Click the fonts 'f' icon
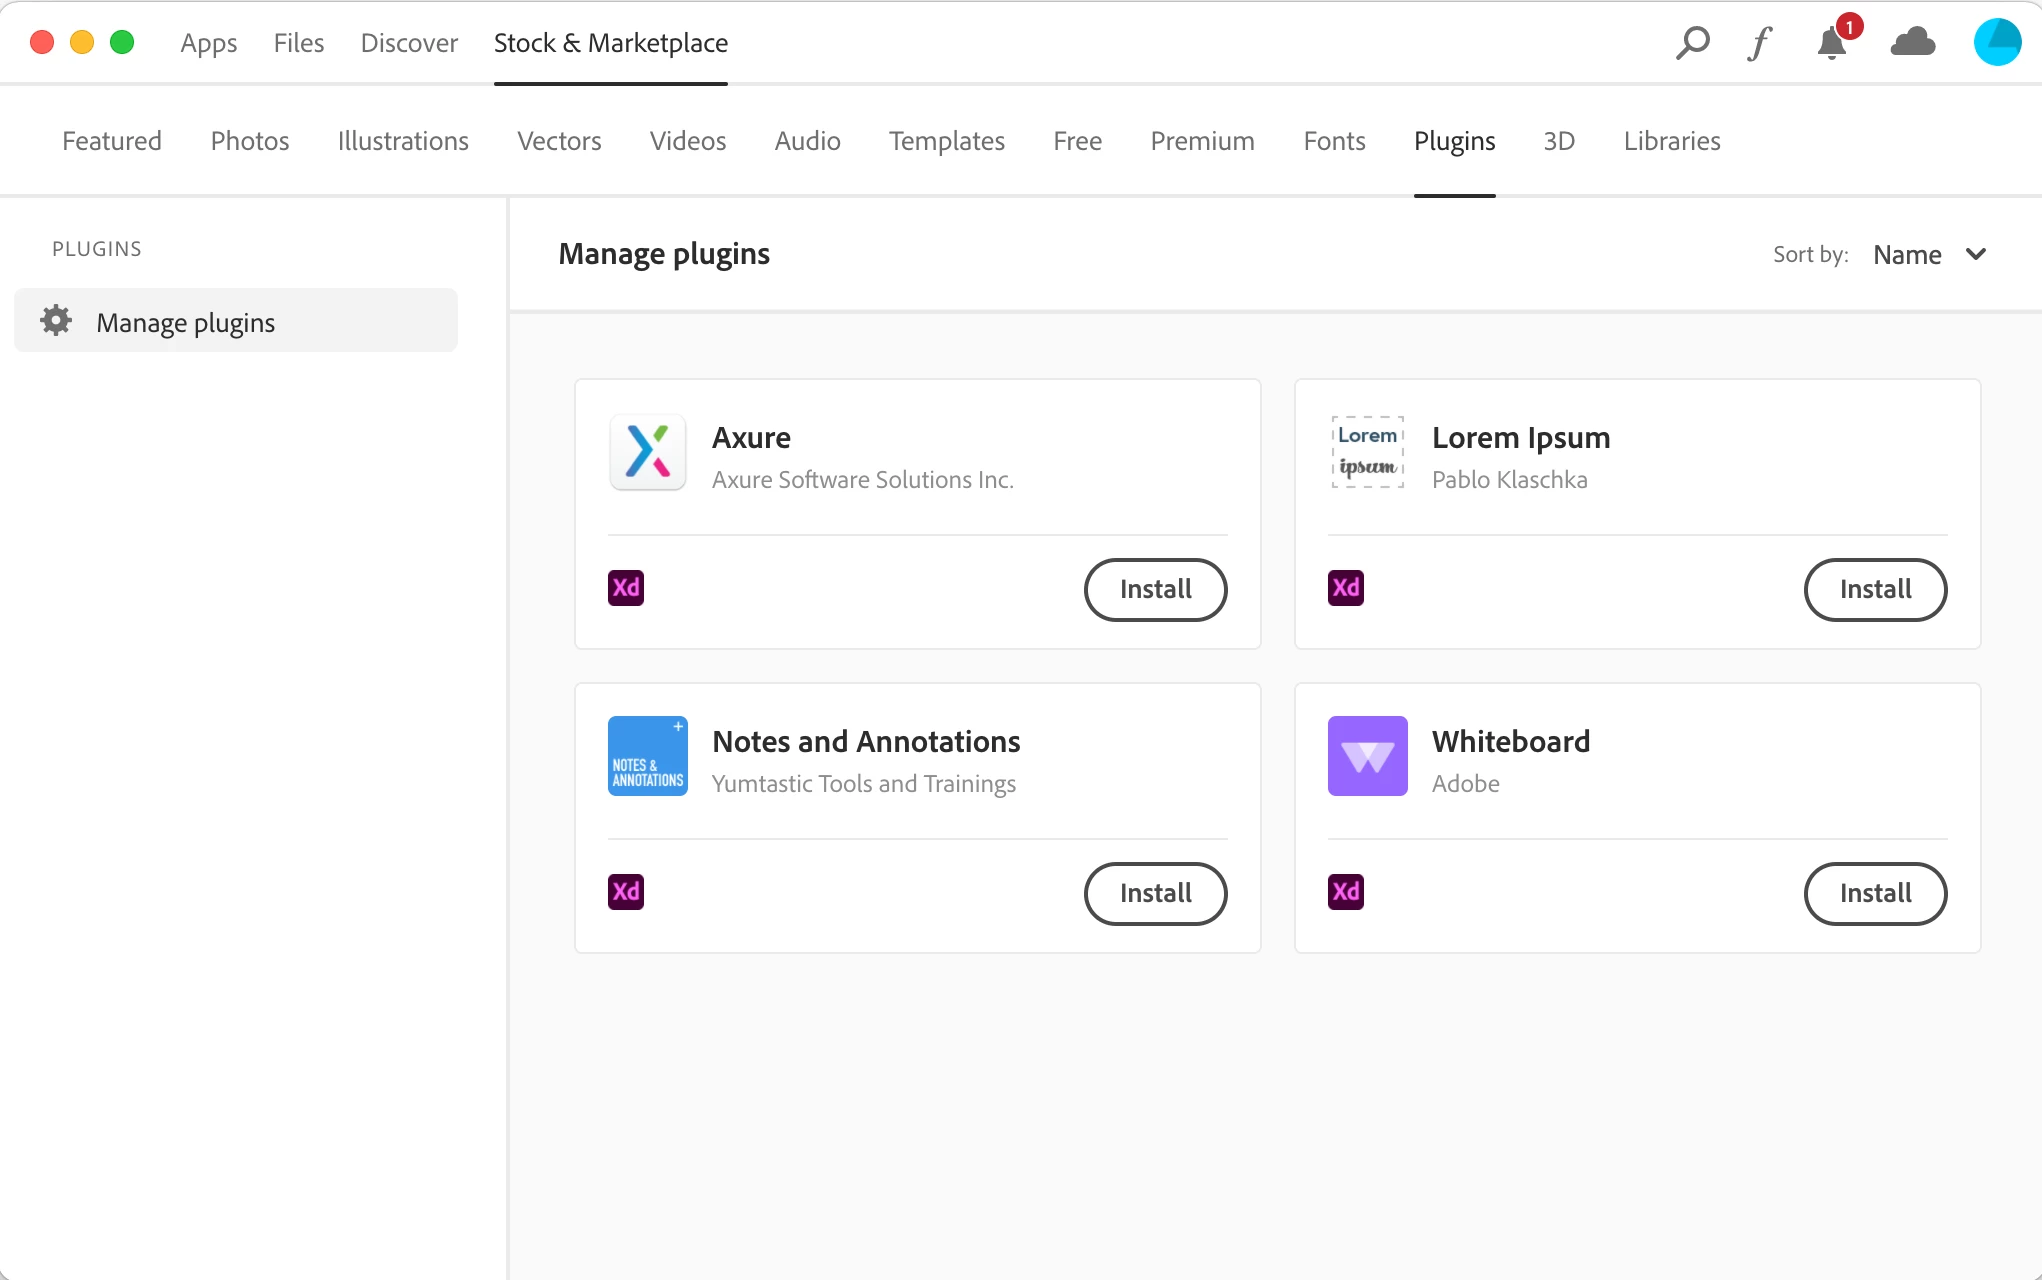The image size is (2042, 1280). click(x=1760, y=43)
